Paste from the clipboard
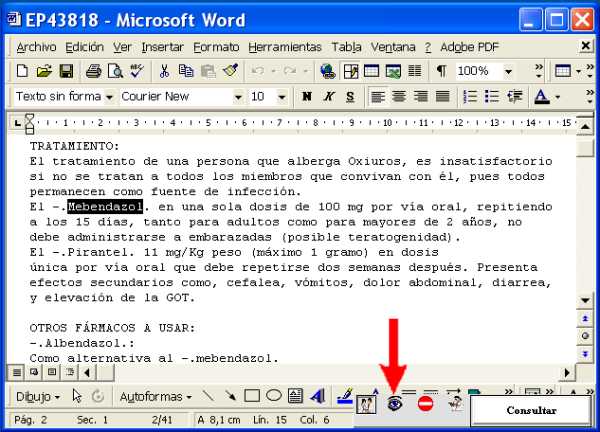This screenshot has width=600, height=432. click(x=208, y=71)
